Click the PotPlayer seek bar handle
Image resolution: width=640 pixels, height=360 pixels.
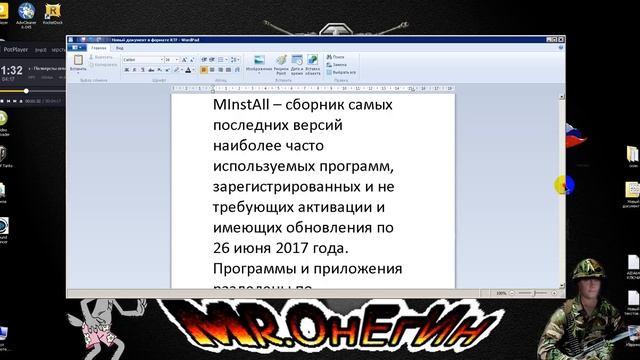pos(26,91)
